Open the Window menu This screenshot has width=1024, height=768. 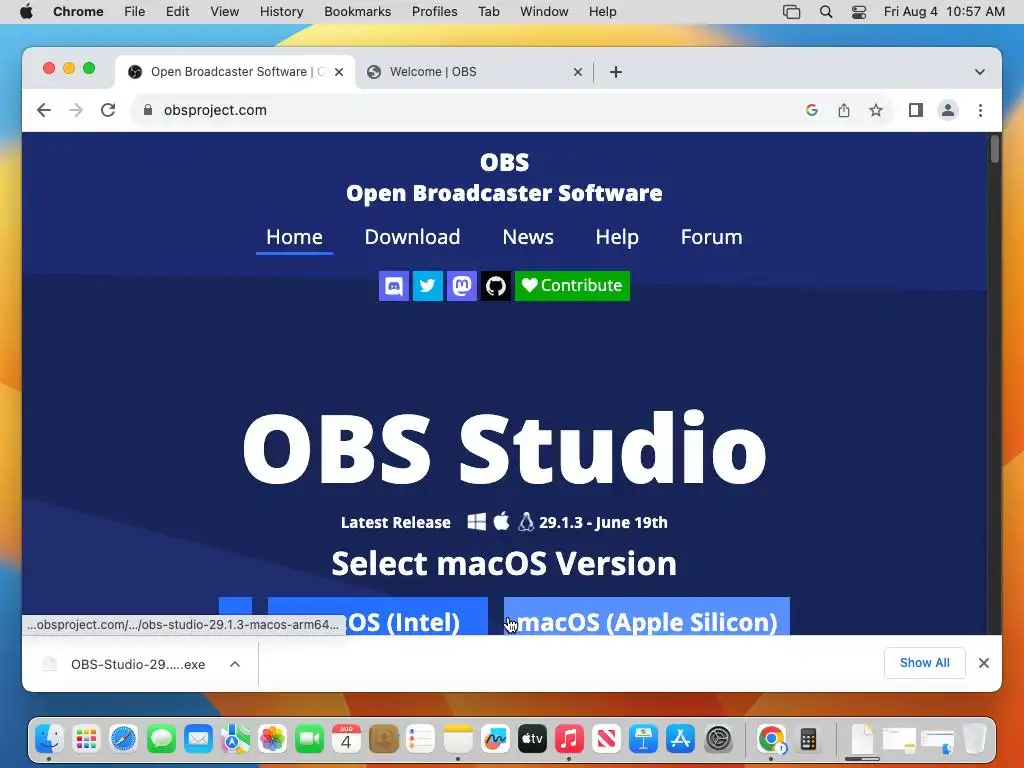544,12
